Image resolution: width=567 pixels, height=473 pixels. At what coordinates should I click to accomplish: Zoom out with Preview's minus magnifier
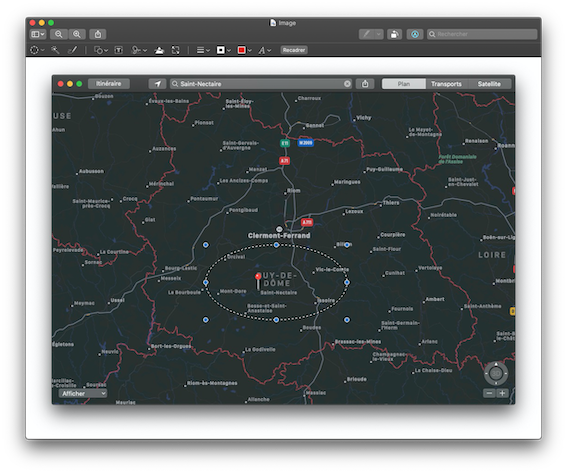(59, 34)
